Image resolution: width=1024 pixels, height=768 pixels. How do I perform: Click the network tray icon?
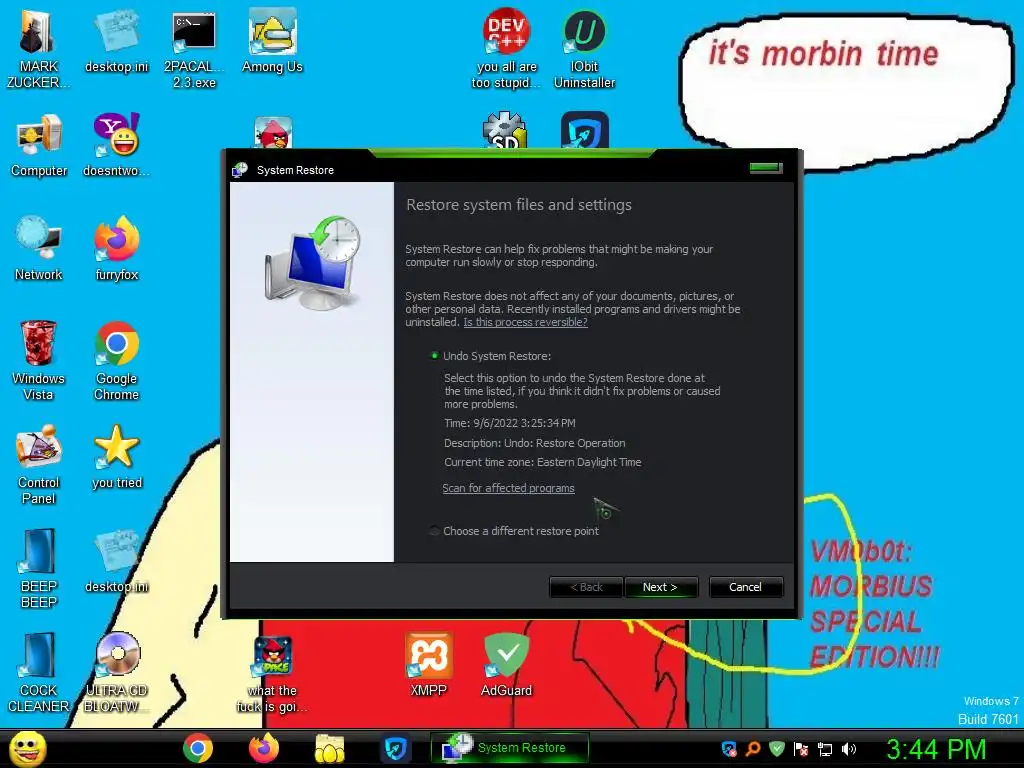point(825,749)
